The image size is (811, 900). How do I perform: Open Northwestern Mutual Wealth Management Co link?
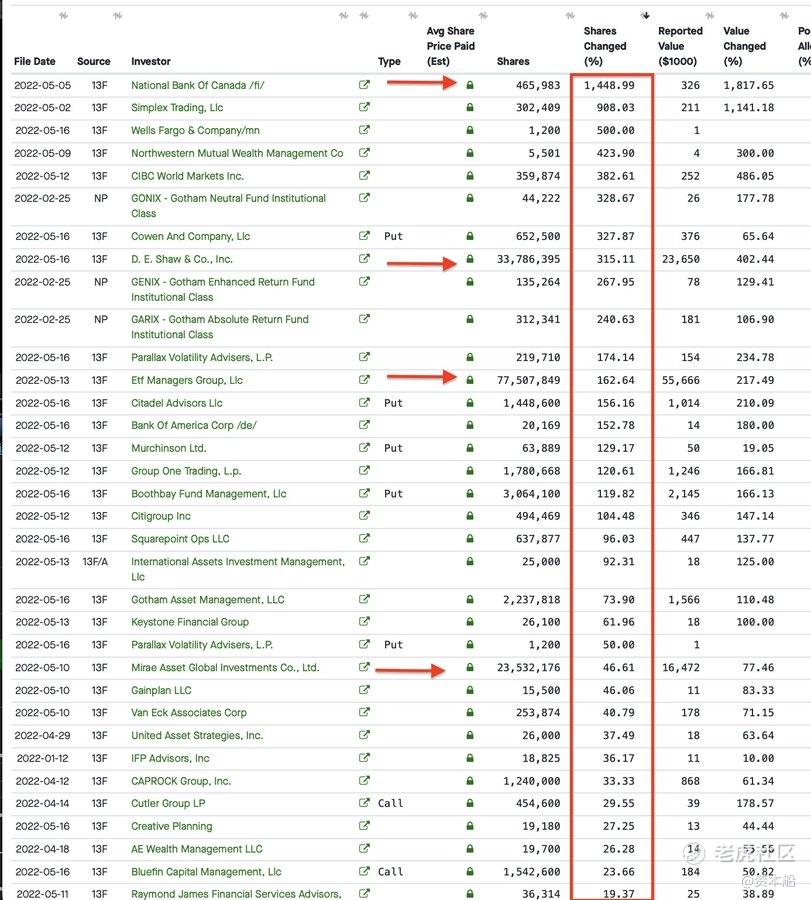pyautogui.click(x=237, y=153)
